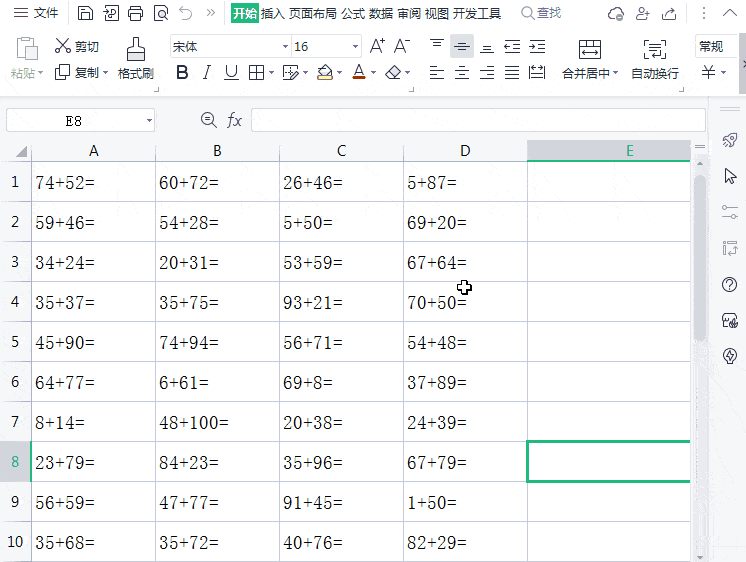Switch to the Developer Tools (开发工具) tab
This screenshot has width=746, height=562.
click(477, 13)
